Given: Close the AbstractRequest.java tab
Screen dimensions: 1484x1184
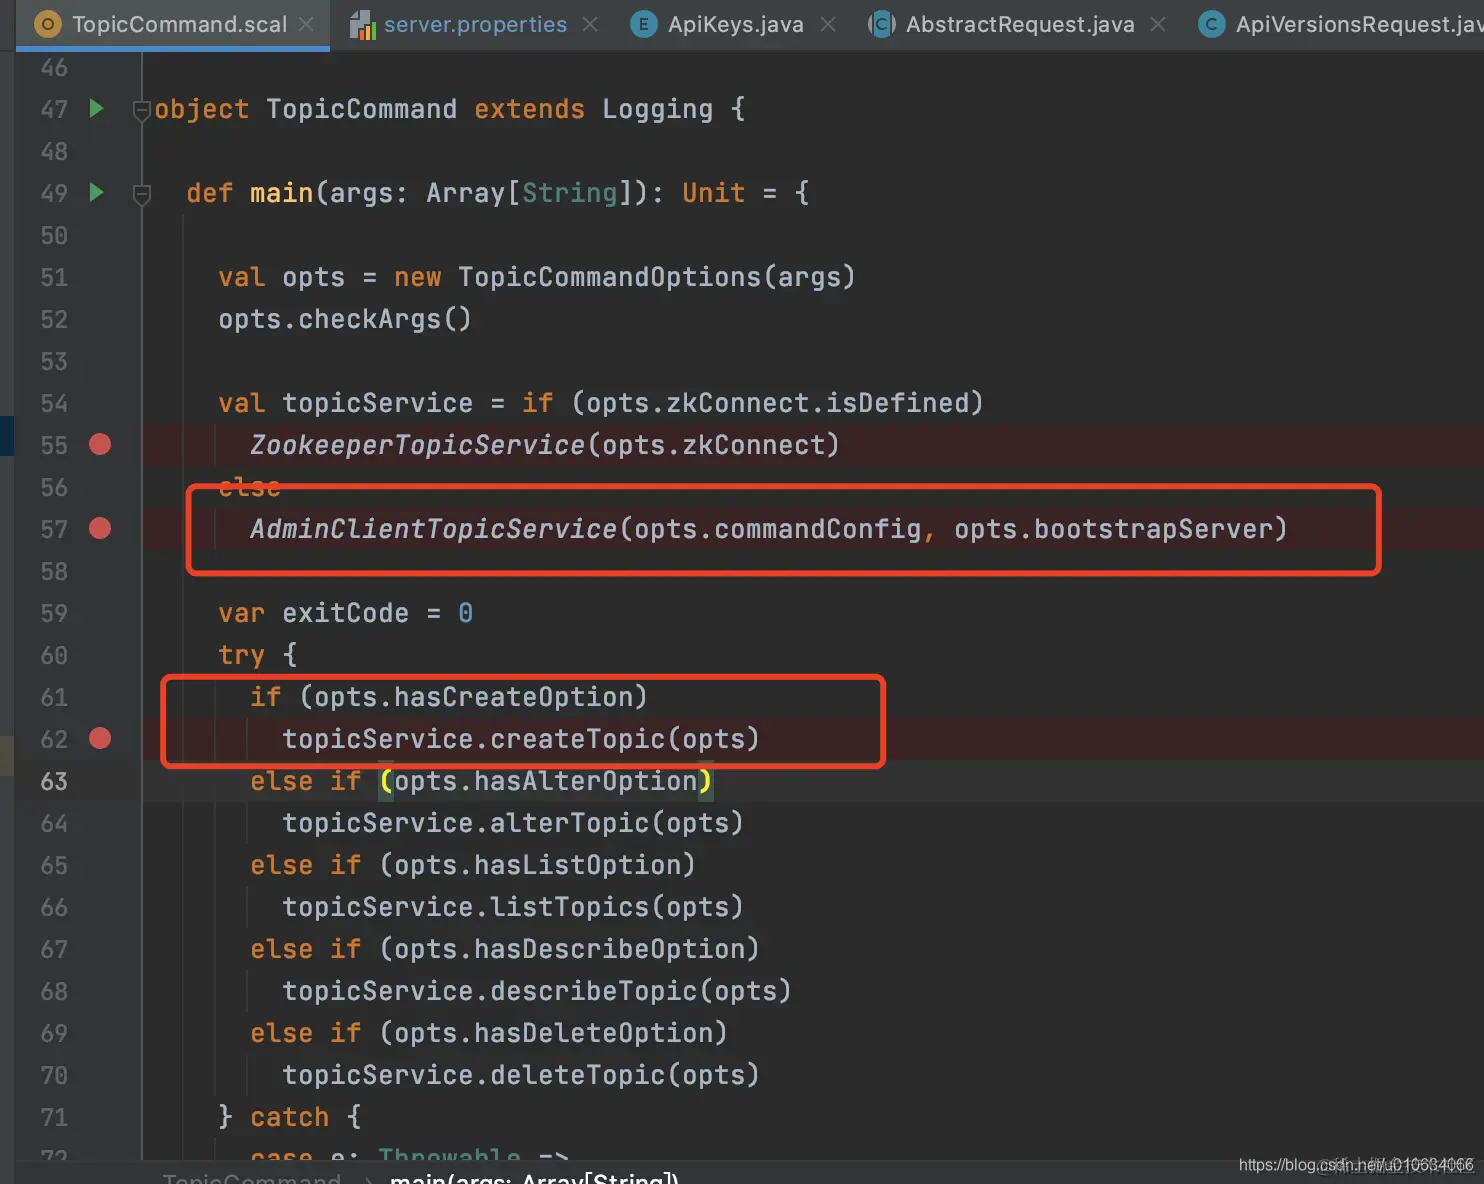Looking at the screenshot, I should click(x=1158, y=24).
